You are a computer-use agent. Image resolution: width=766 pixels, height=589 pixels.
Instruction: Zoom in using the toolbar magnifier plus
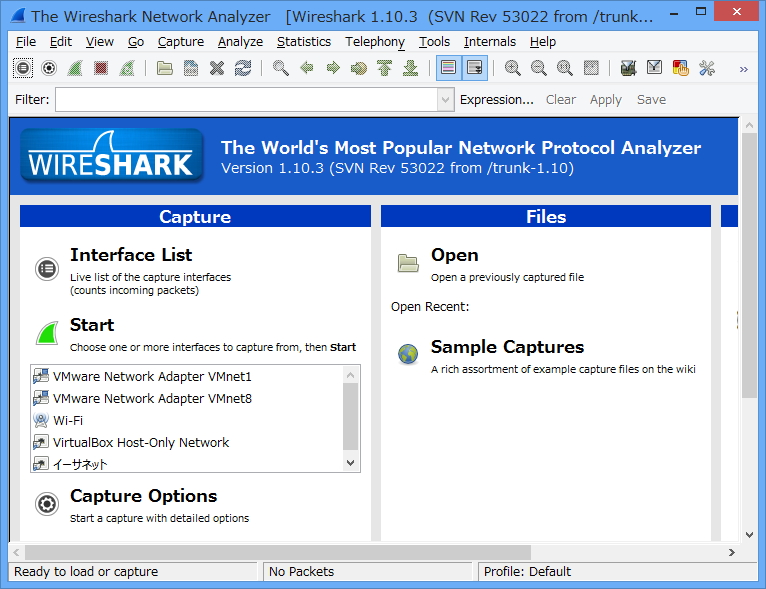512,68
